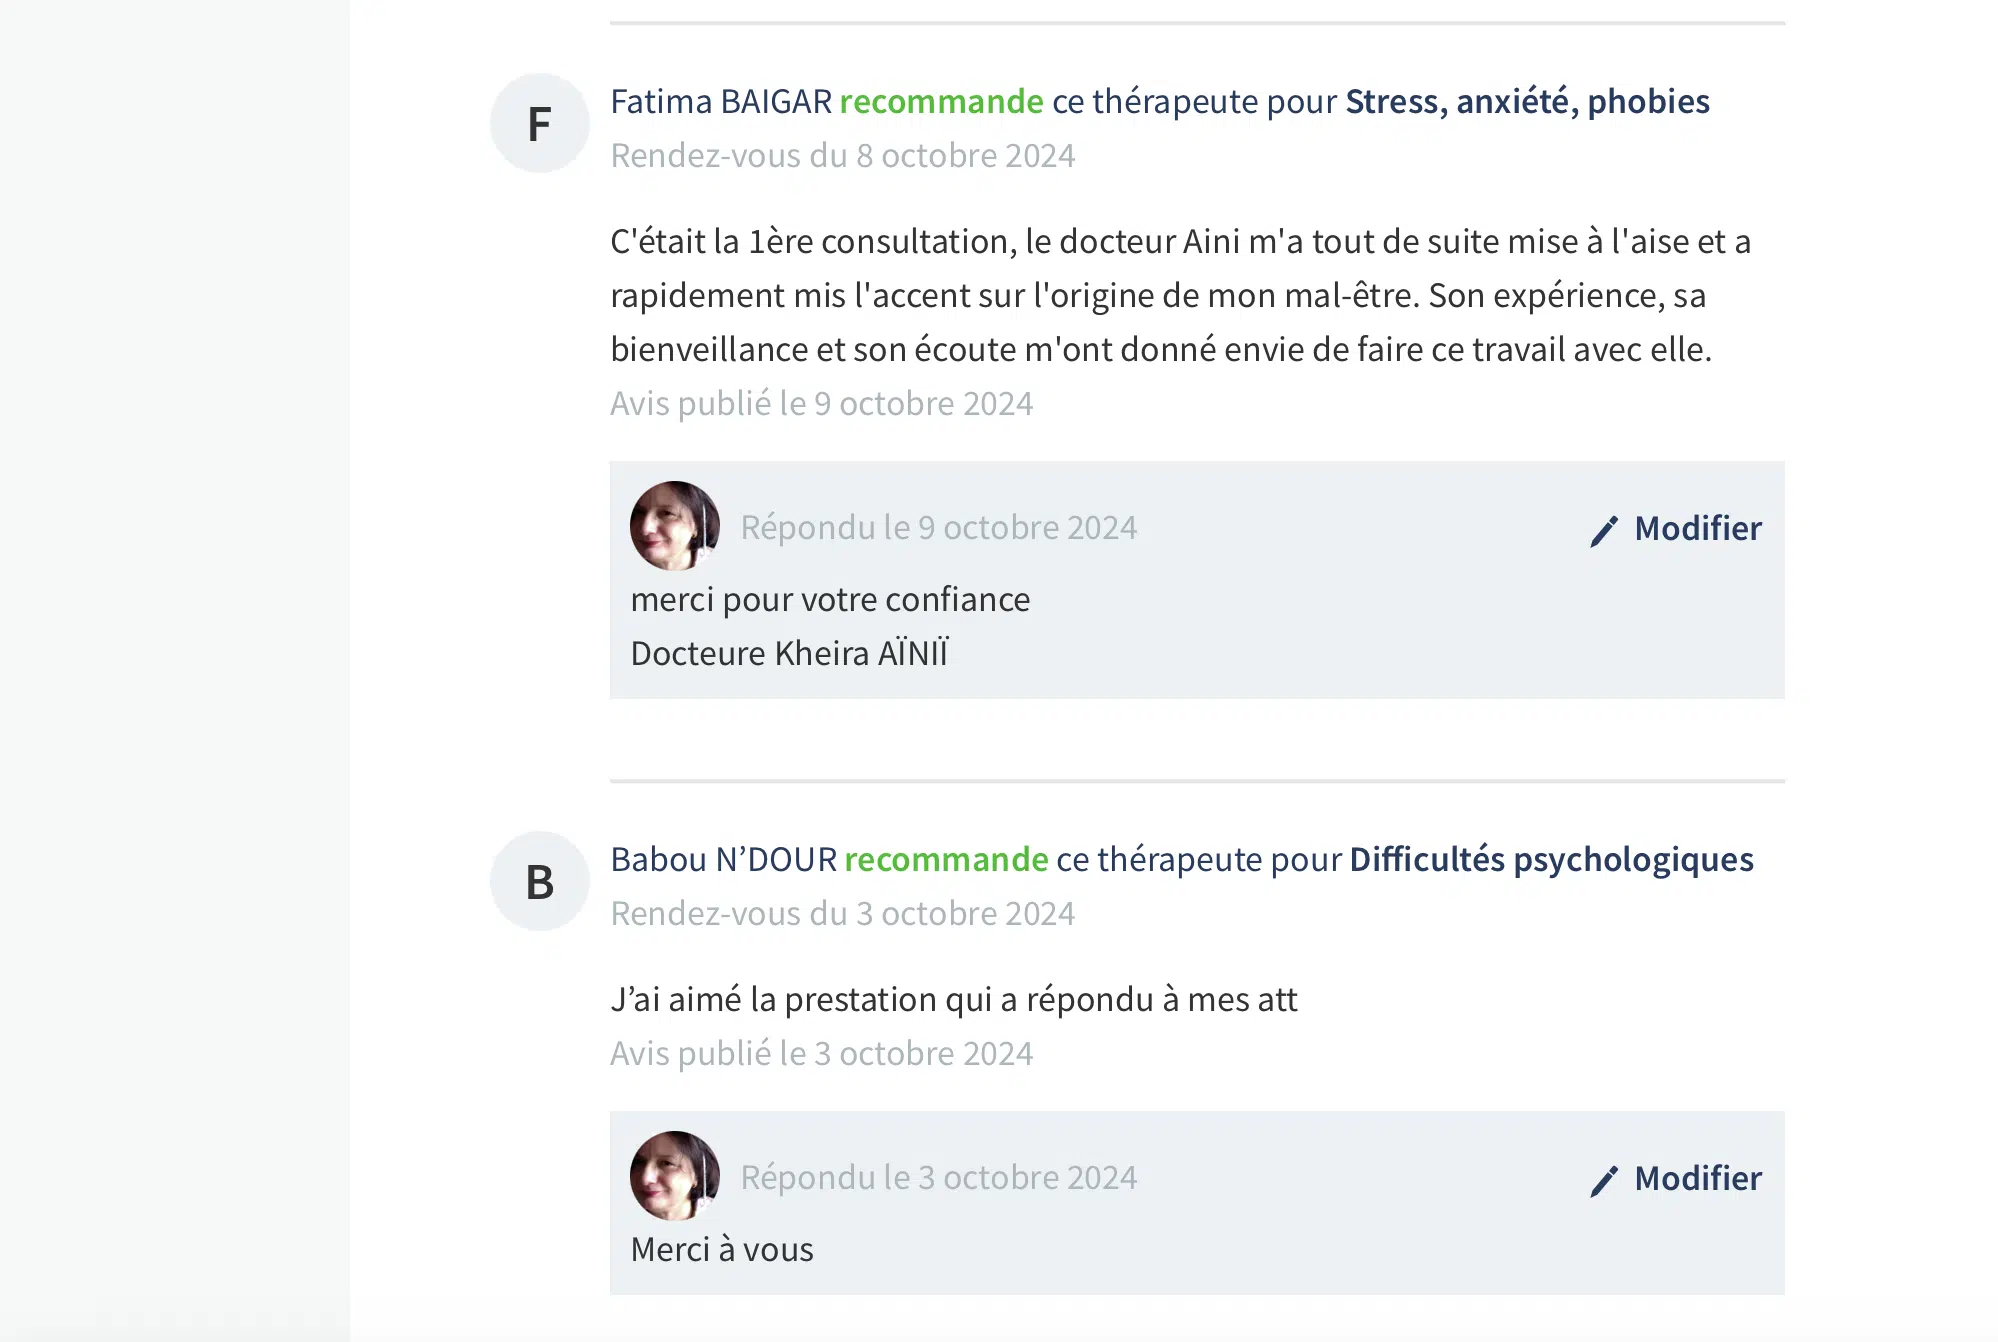This screenshot has height=1342, width=1998.
Task: Click "recommande" in Fatima BAIGAR's review header
Action: [x=941, y=102]
